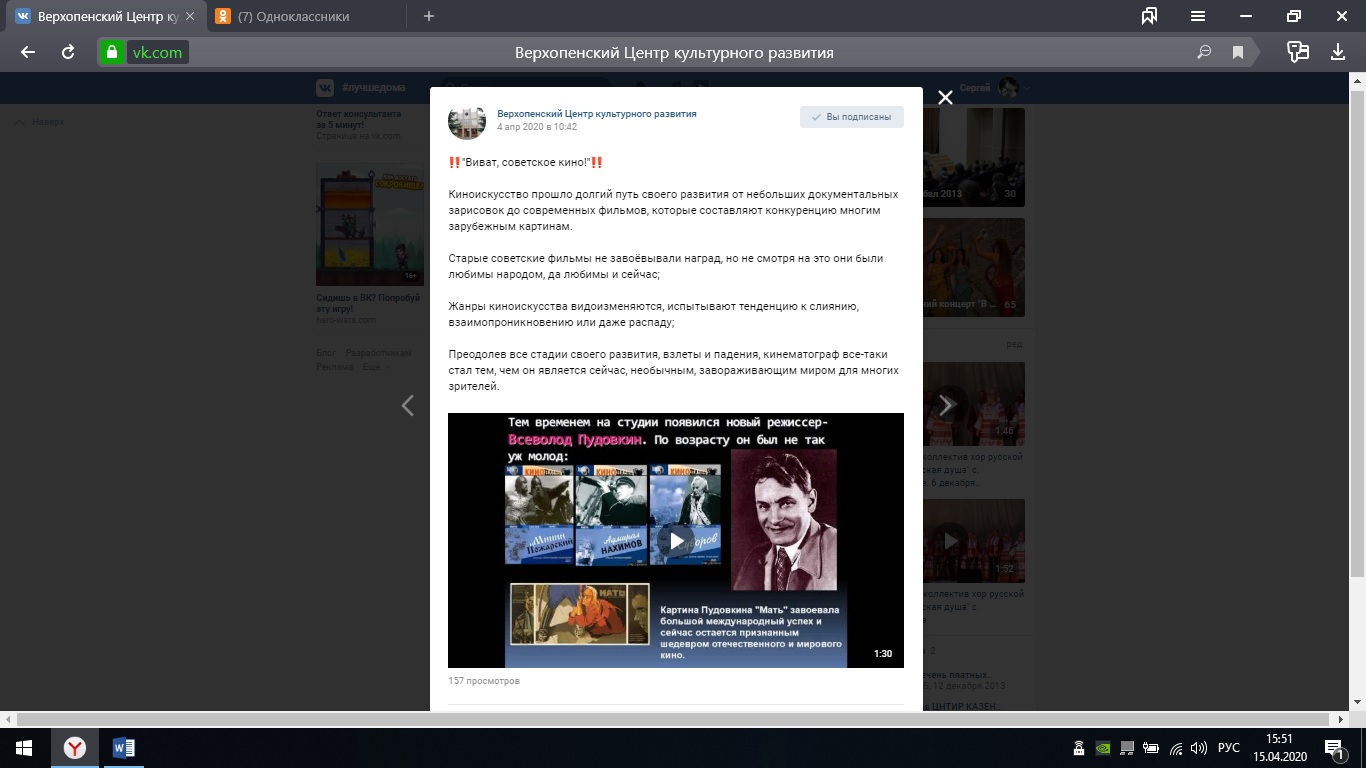Viewport: 1366px width, 768px height.
Task: Click the community avatar in the post header
Action: (x=467, y=121)
